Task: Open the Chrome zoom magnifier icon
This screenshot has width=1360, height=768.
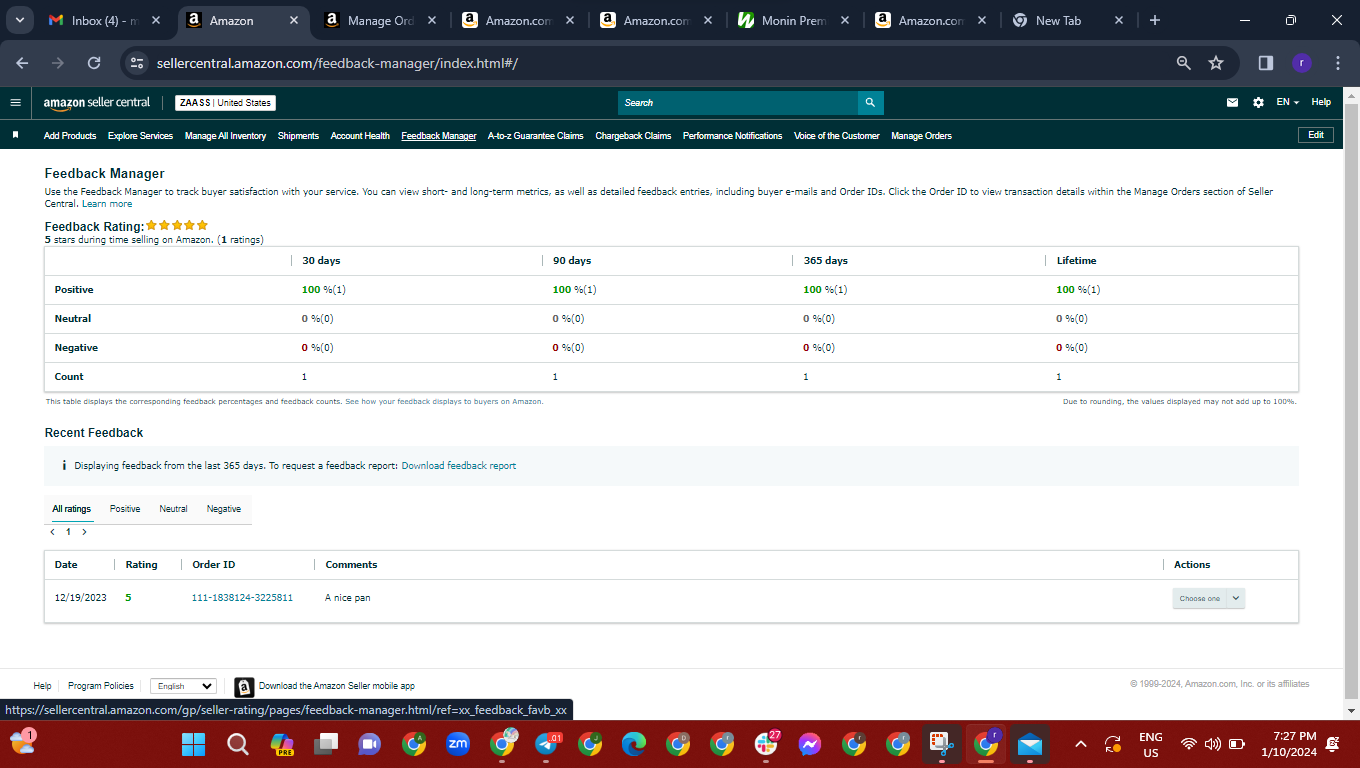Action: coord(1184,63)
